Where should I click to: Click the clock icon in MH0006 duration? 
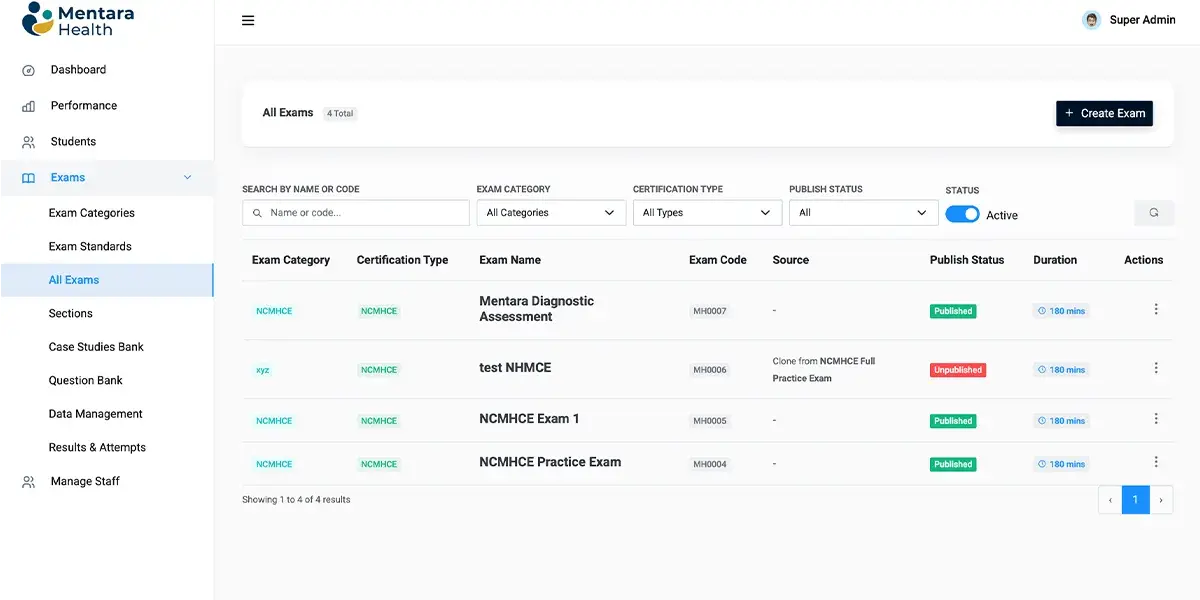(x=1042, y=370)
